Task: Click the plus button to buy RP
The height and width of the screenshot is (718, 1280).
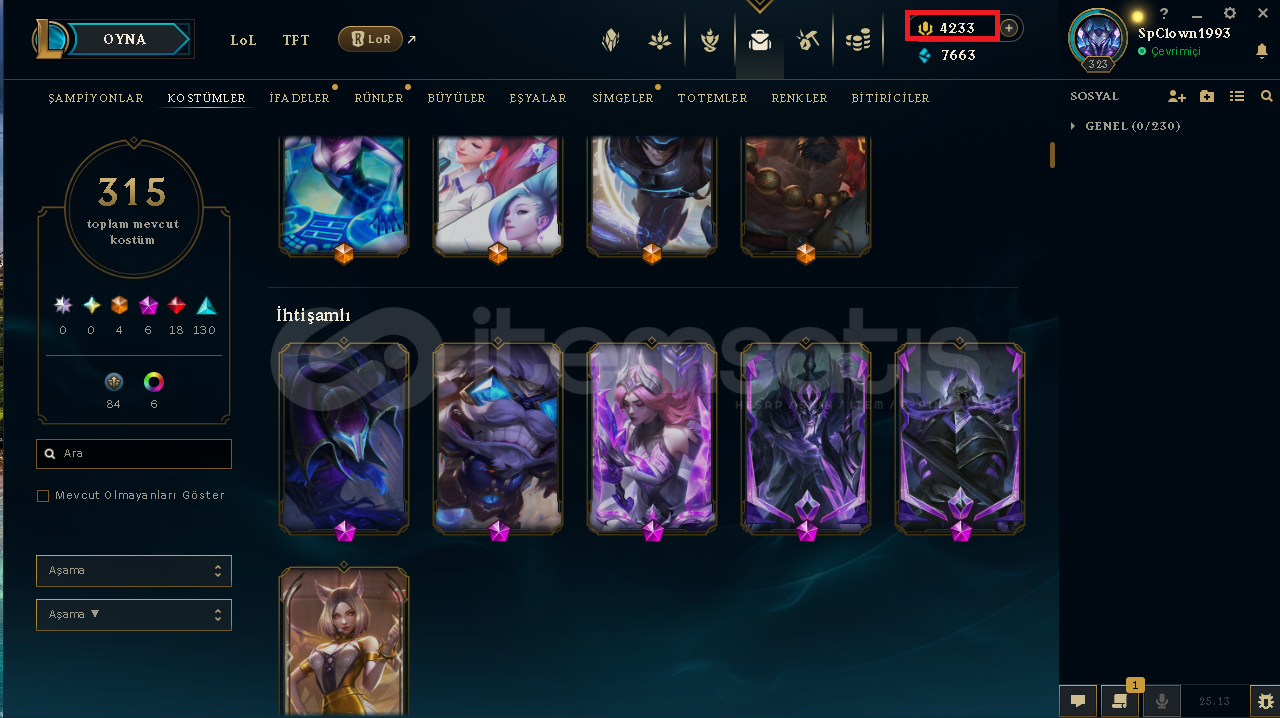Action: 1009,28
